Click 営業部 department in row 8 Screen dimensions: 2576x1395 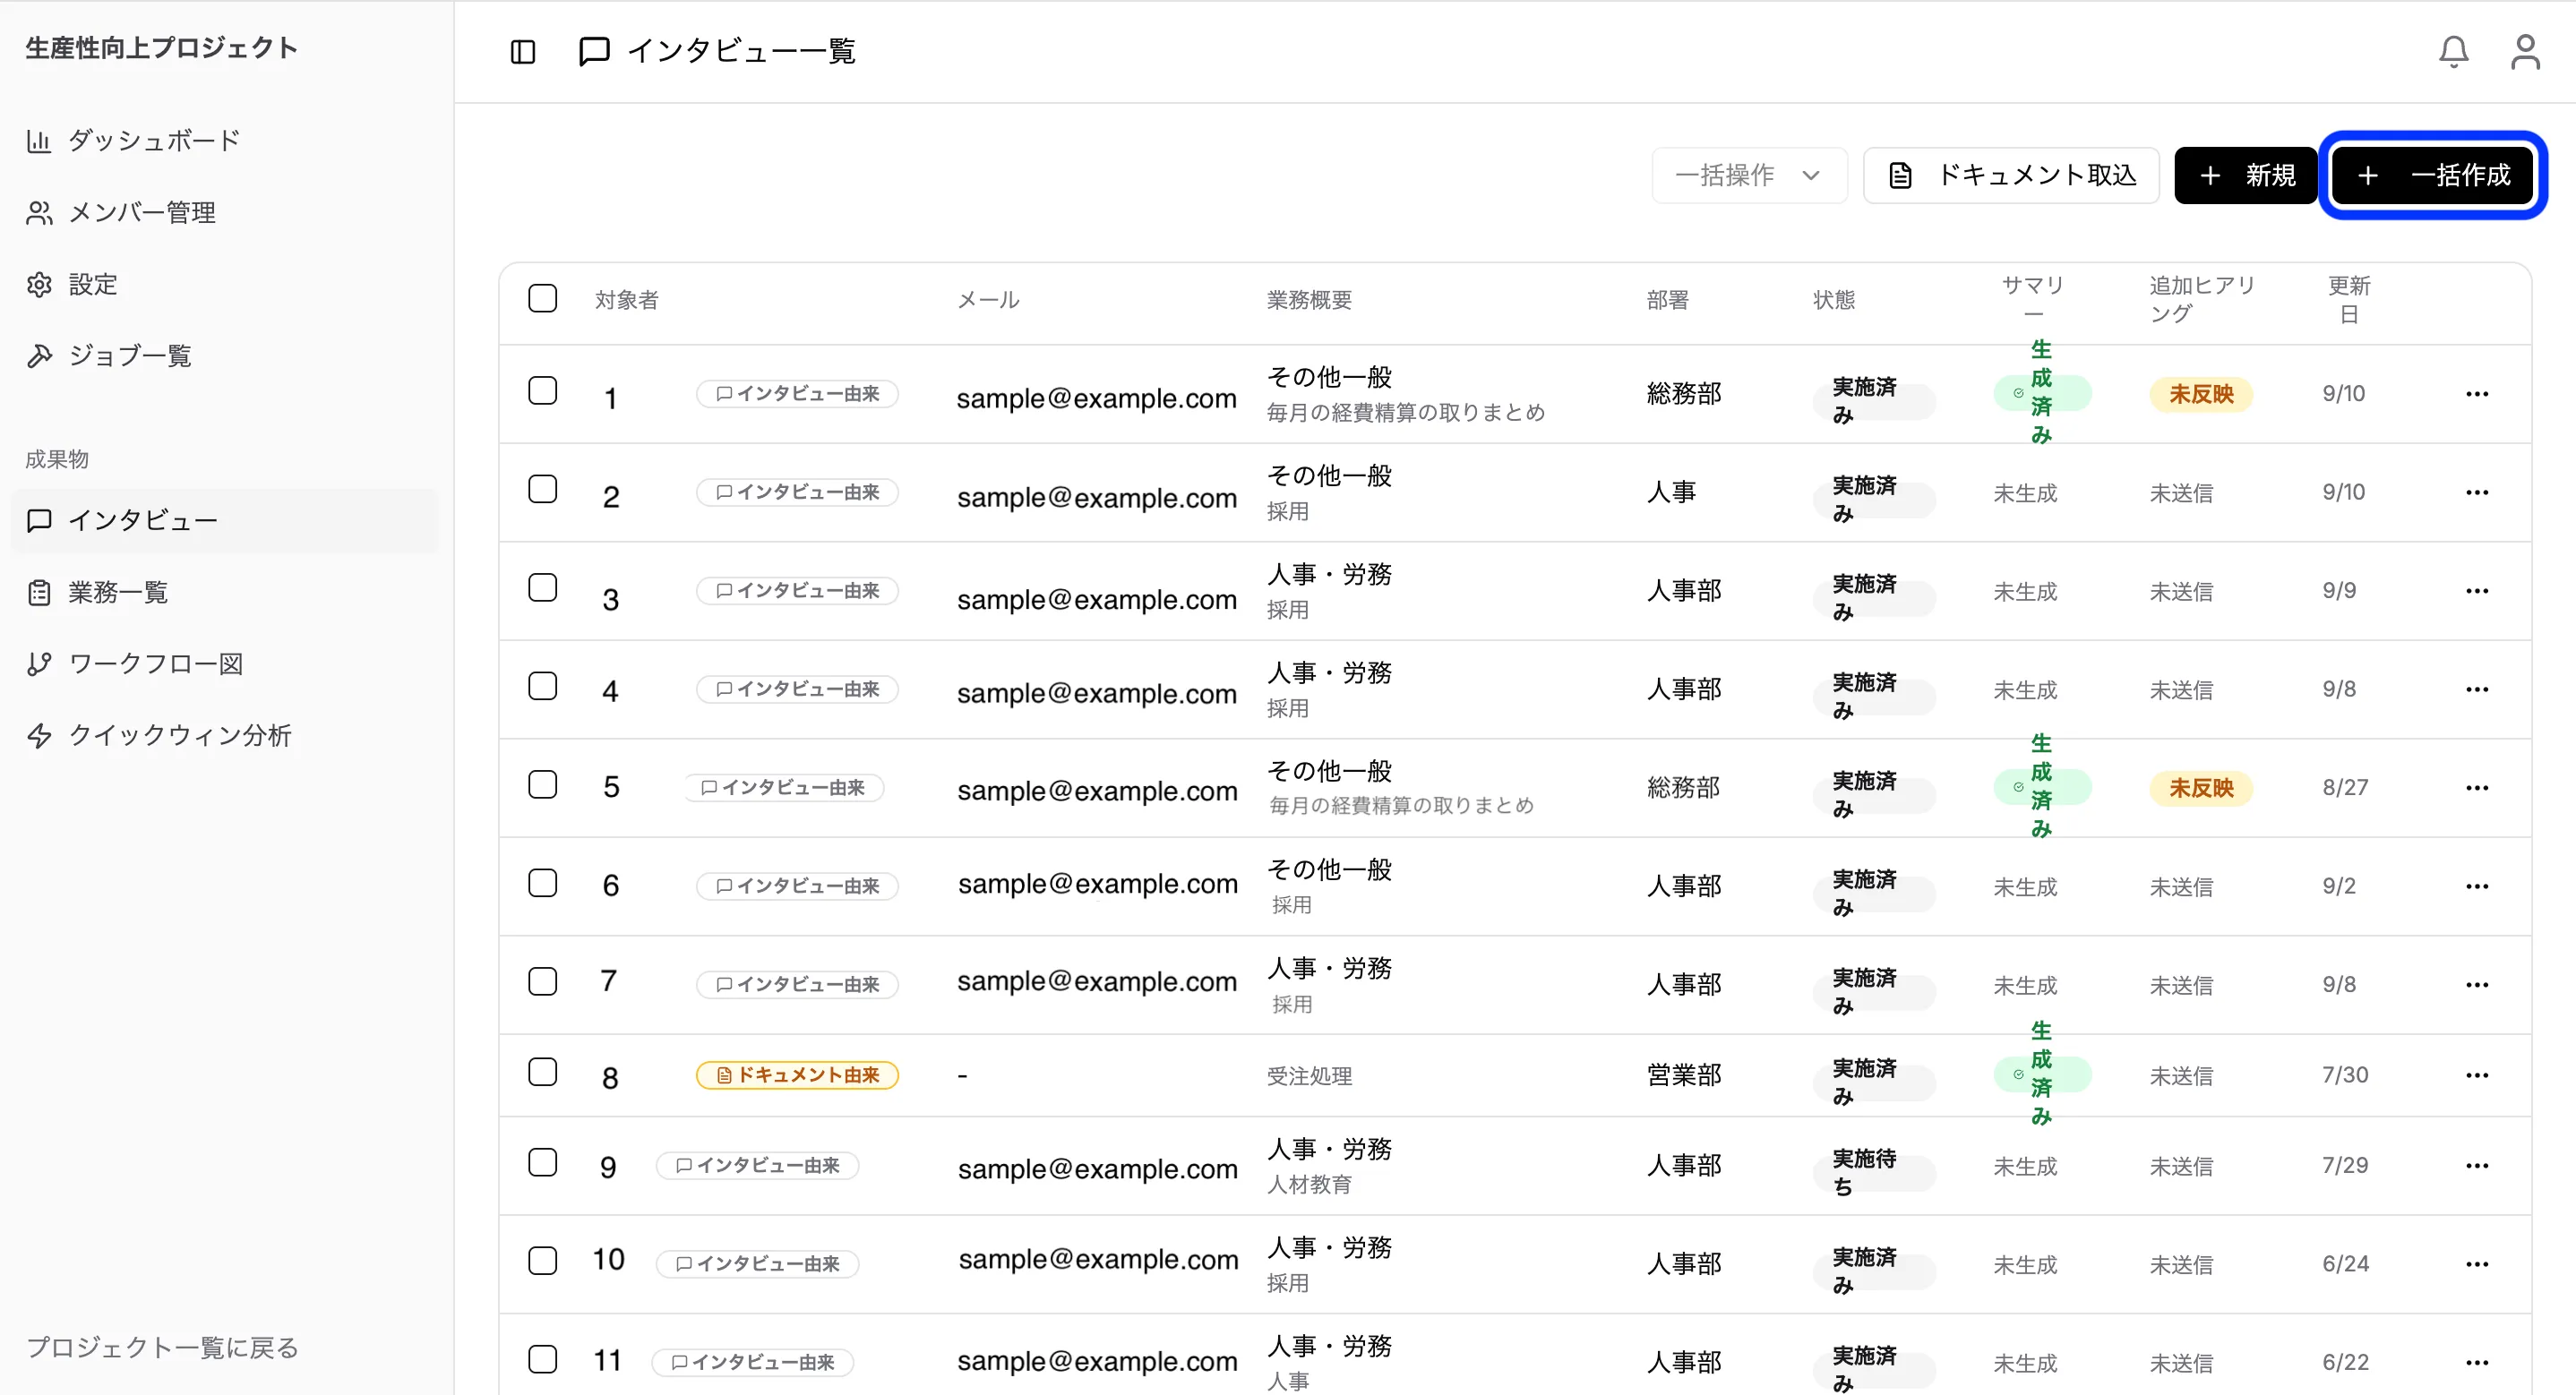point(1684,1075)
